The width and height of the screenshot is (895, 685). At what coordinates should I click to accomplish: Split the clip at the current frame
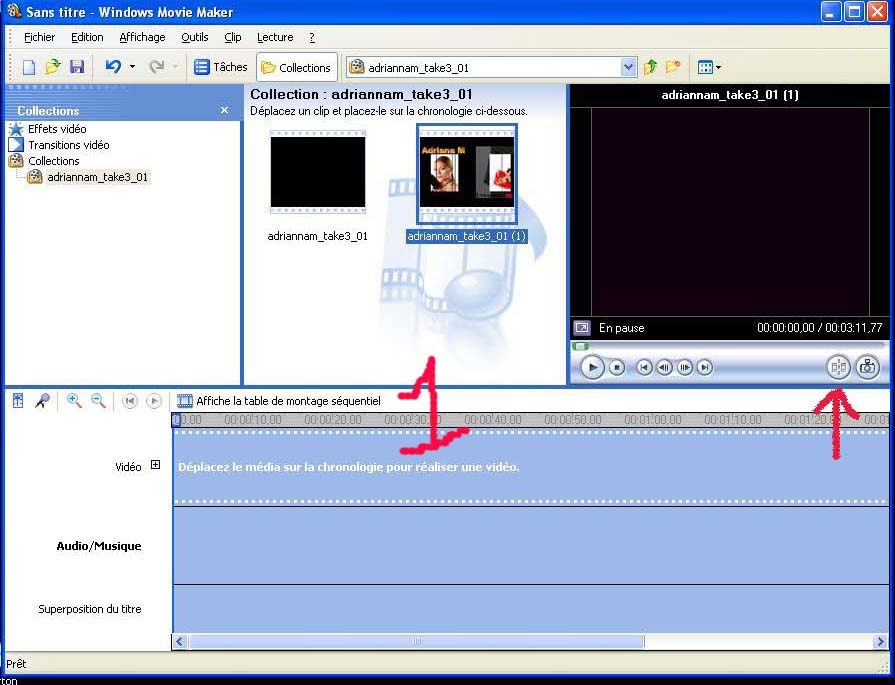[838, 367]
